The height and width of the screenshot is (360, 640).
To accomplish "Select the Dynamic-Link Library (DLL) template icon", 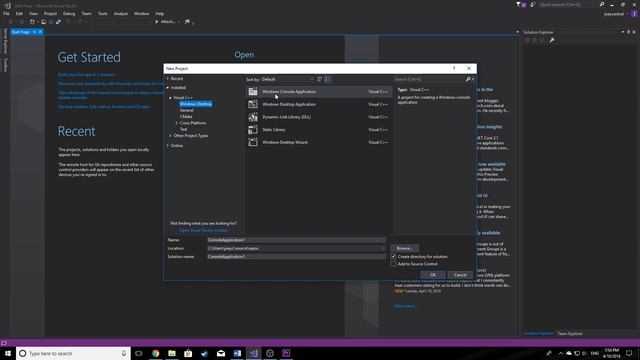I will coord(253,117).
